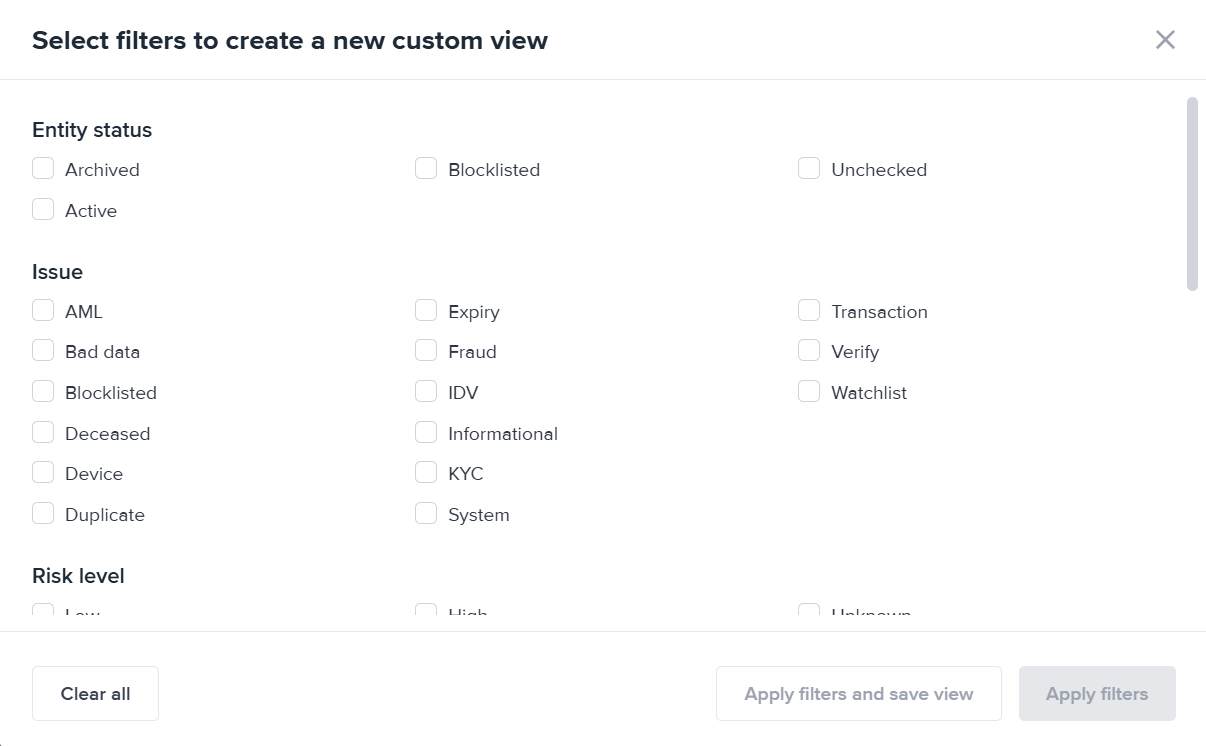The width and height of the screenshot is (1206, 746).
Task: Close the custom view filter dialog
Action: coord(1165,40)
